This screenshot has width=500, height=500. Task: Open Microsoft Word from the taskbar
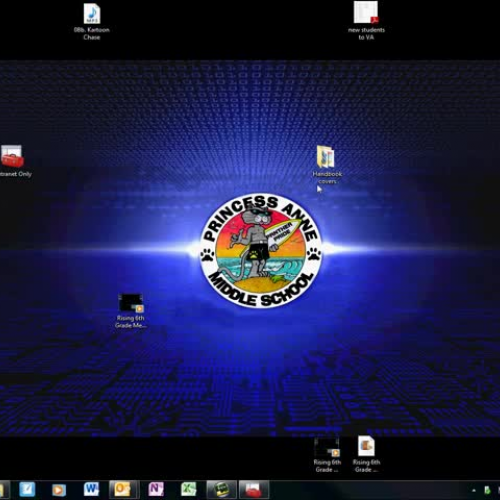91,489
